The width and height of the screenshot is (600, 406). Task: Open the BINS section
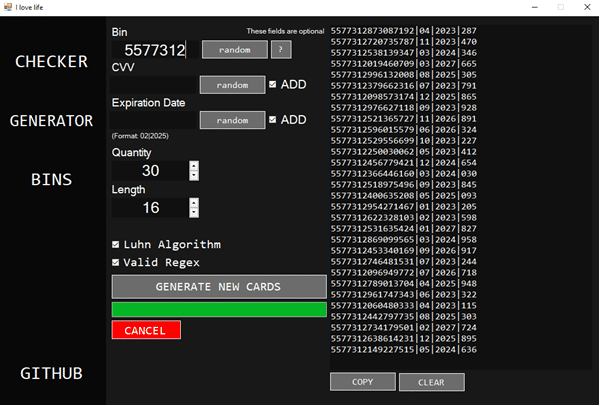[51, 179]
